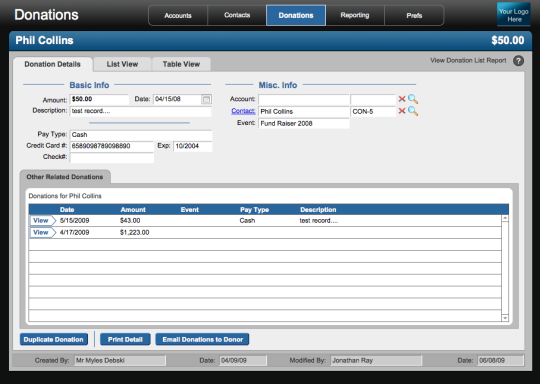The image size is (540, 384).
Task: Open help via question mark icon
Action: coord(518,61)
